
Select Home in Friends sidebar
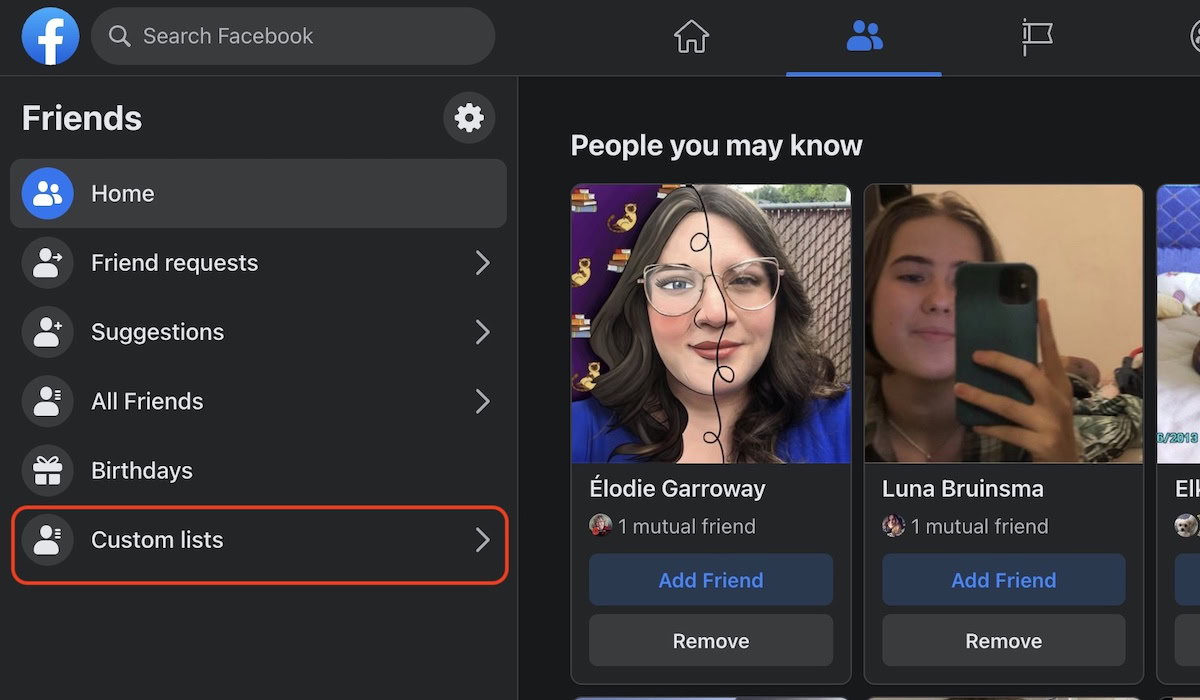(x=258, y=194)
